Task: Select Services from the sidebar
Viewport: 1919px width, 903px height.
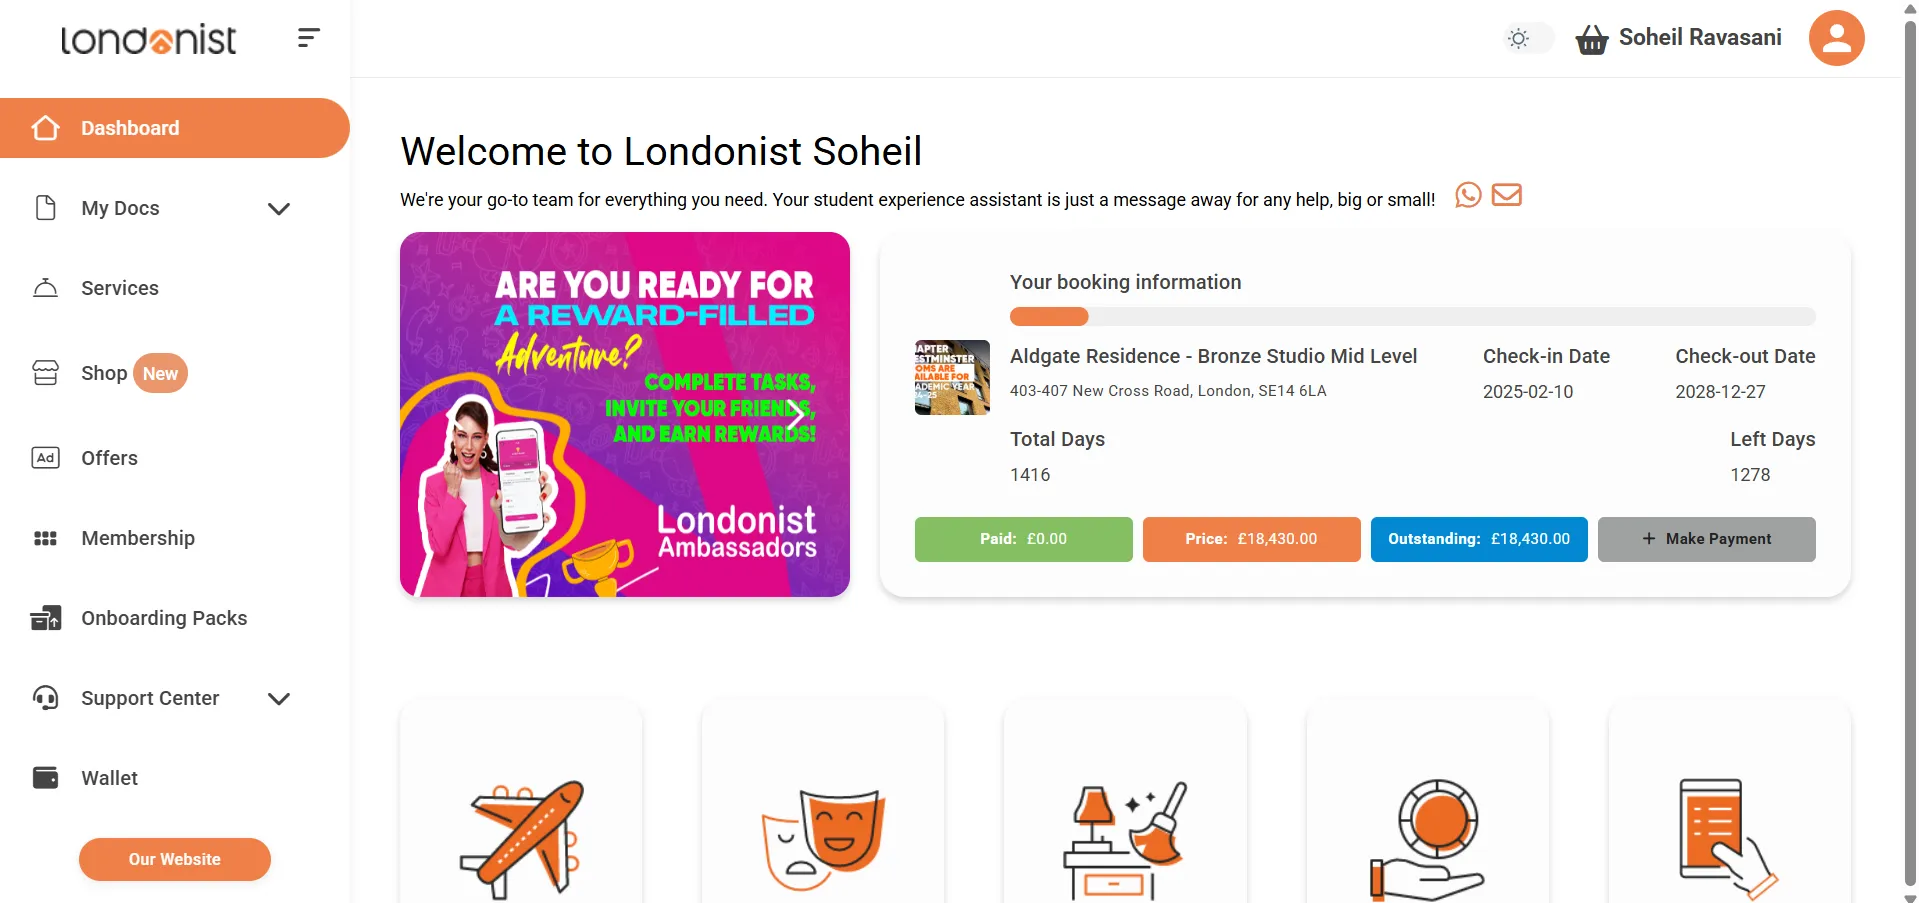Action: pyautogui.click(x=119, y=288)
